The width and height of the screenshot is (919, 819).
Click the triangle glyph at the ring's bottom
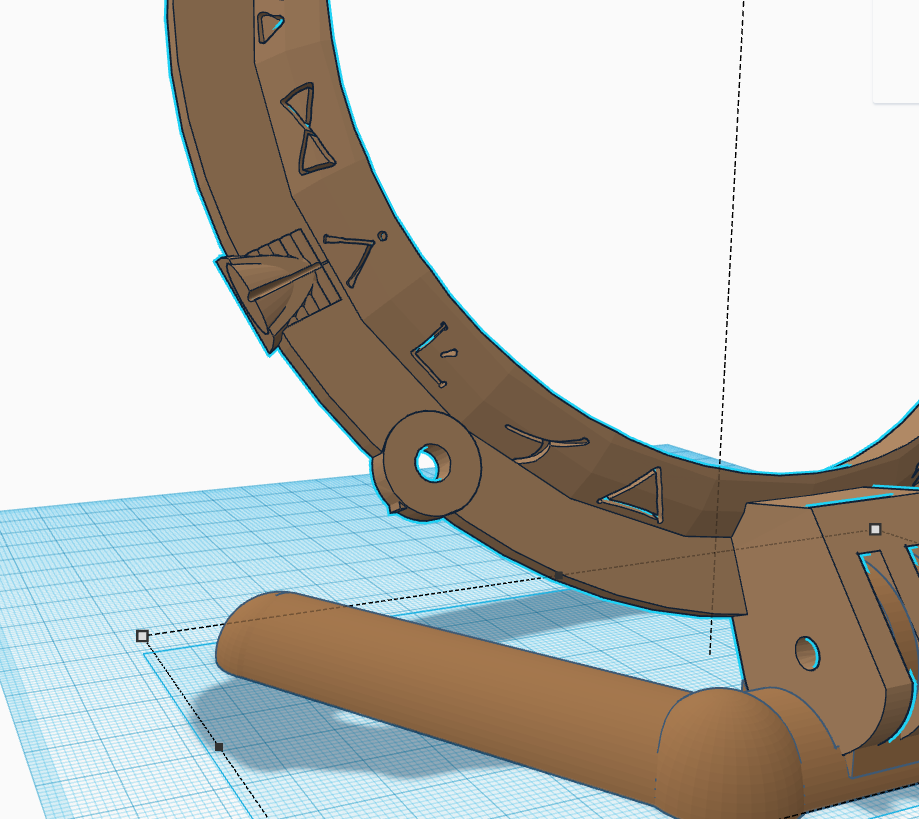click(633, 495)
